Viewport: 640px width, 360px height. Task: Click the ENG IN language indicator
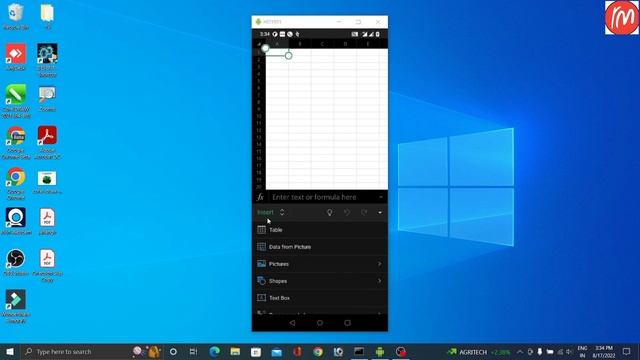pyautogui.click(x=582, y=352)
